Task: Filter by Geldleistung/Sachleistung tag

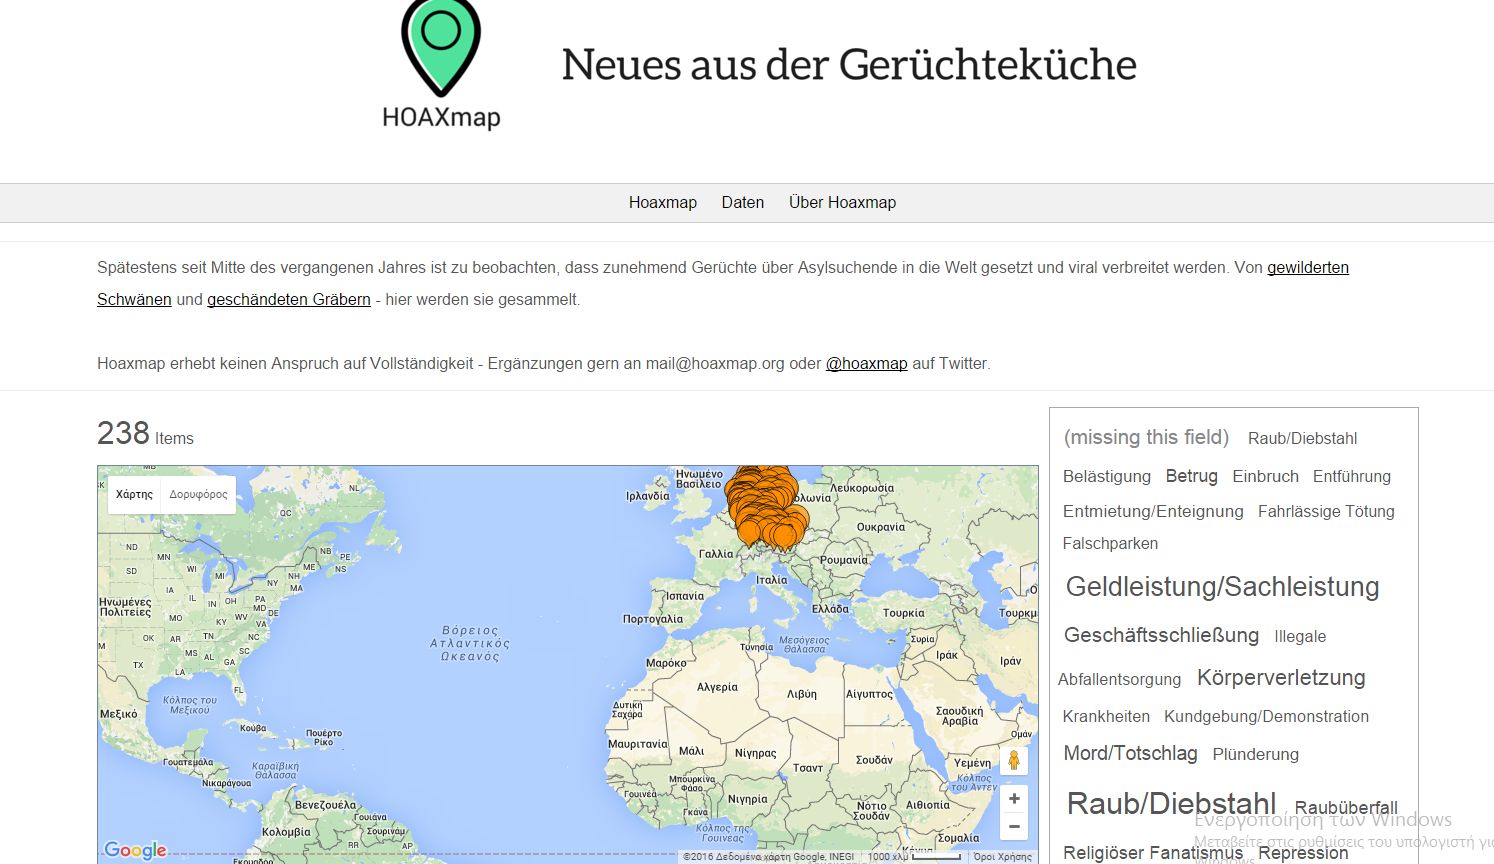Action: pos(1222,587)
